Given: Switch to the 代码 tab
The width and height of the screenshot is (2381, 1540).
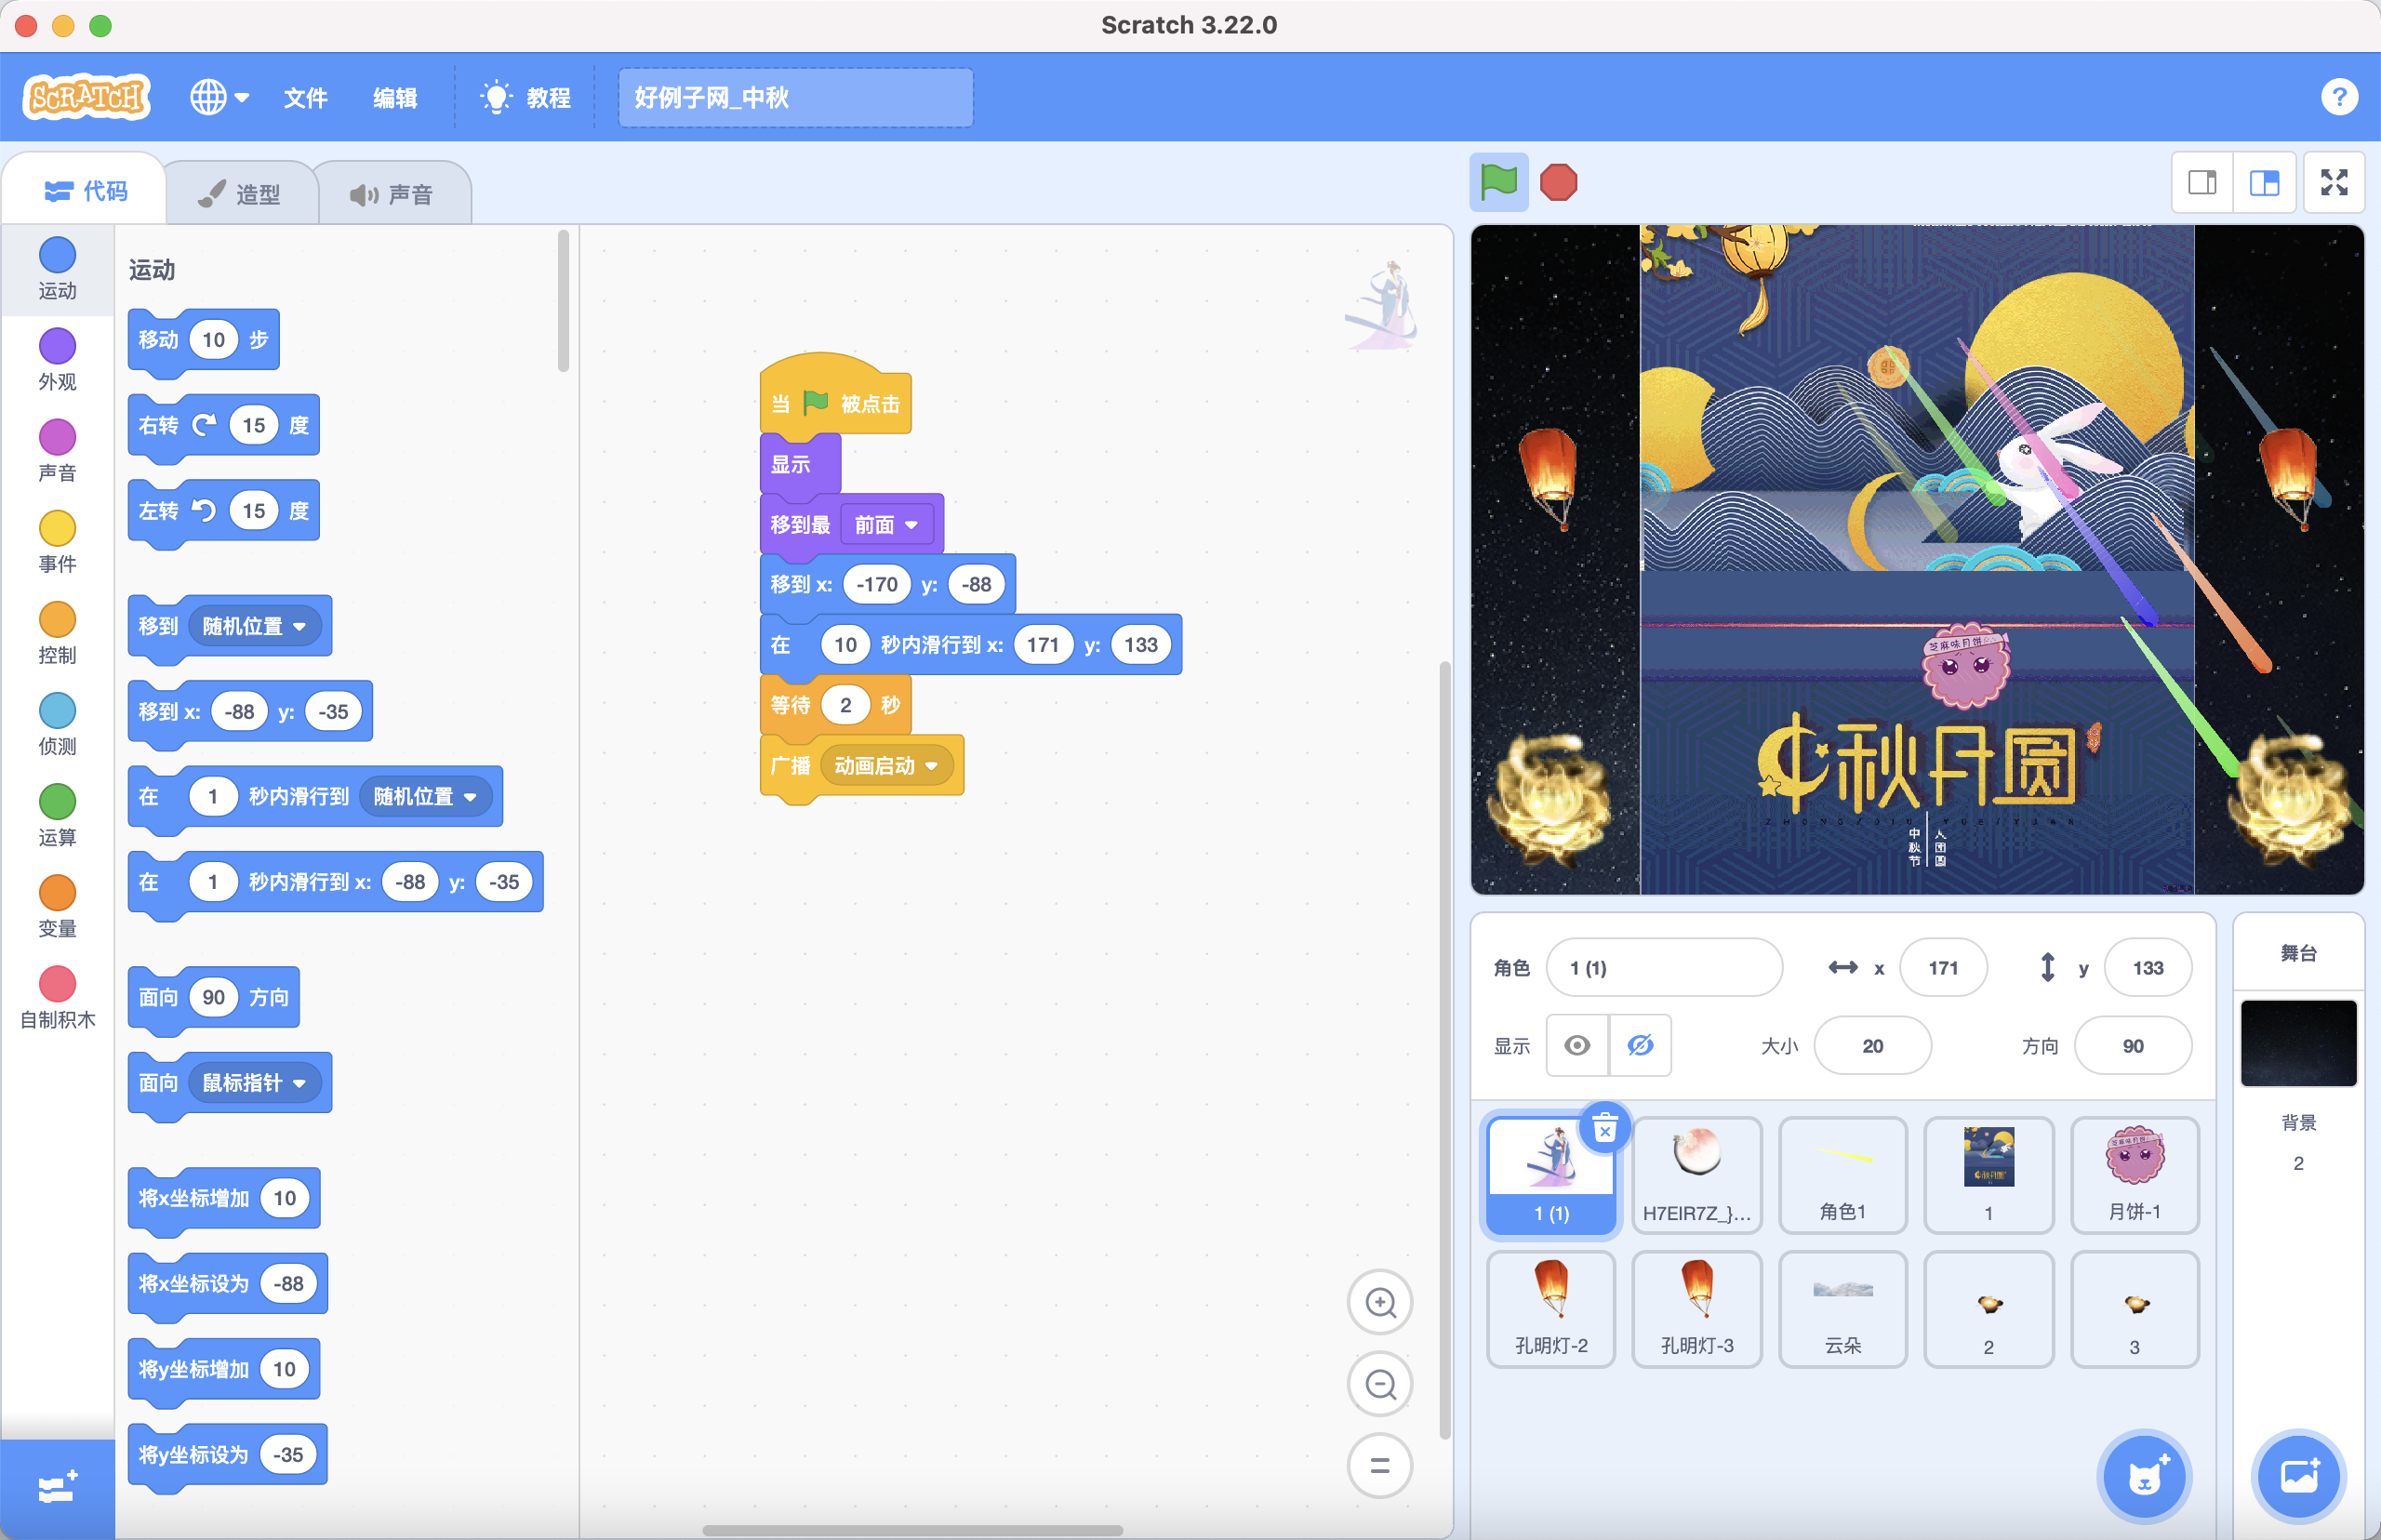Looking at the screenshot, I should (x=85, y=190).
